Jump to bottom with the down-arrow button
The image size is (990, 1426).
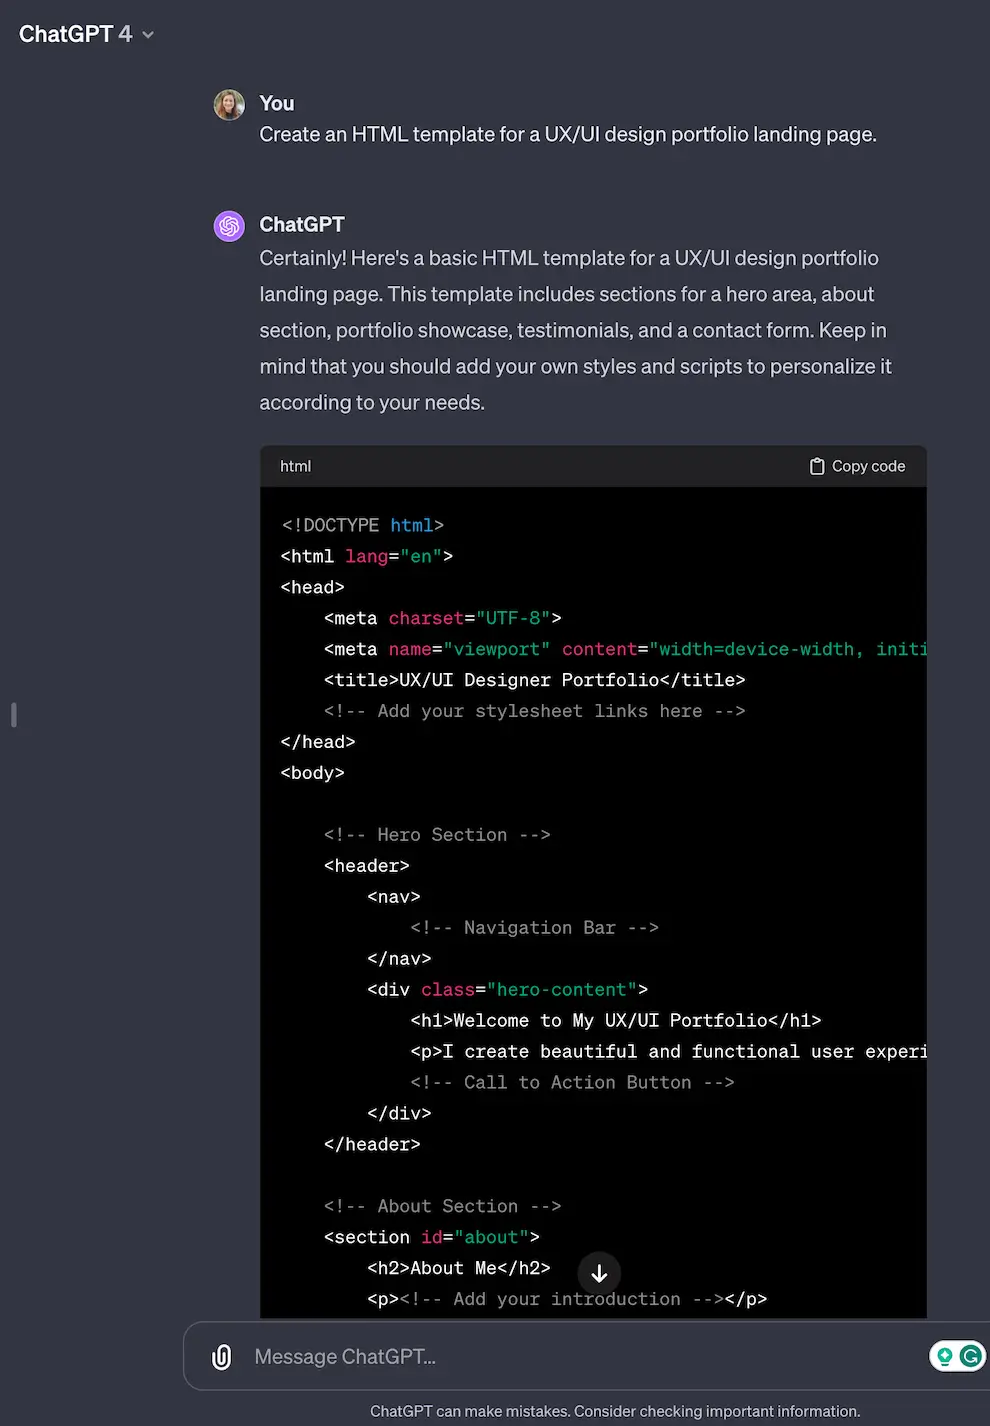click(599, 1273)
